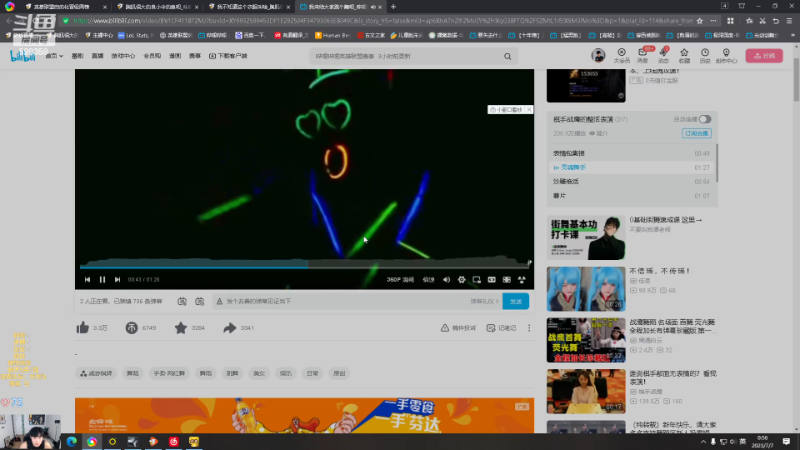Show collection intro via 简介 eye icon
800x450 pixels.
point(598,133)
